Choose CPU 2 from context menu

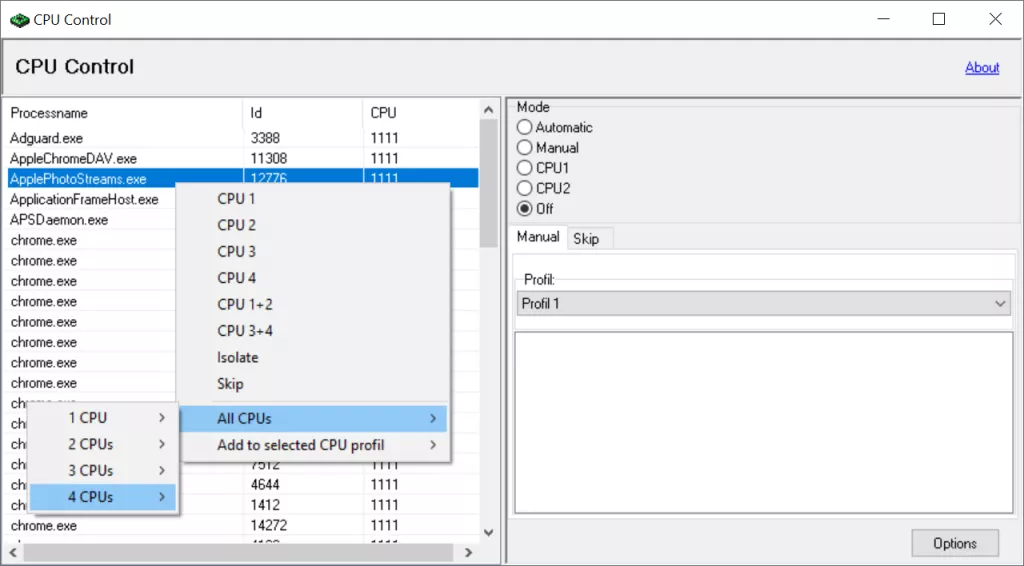click(x=313, y=225)
